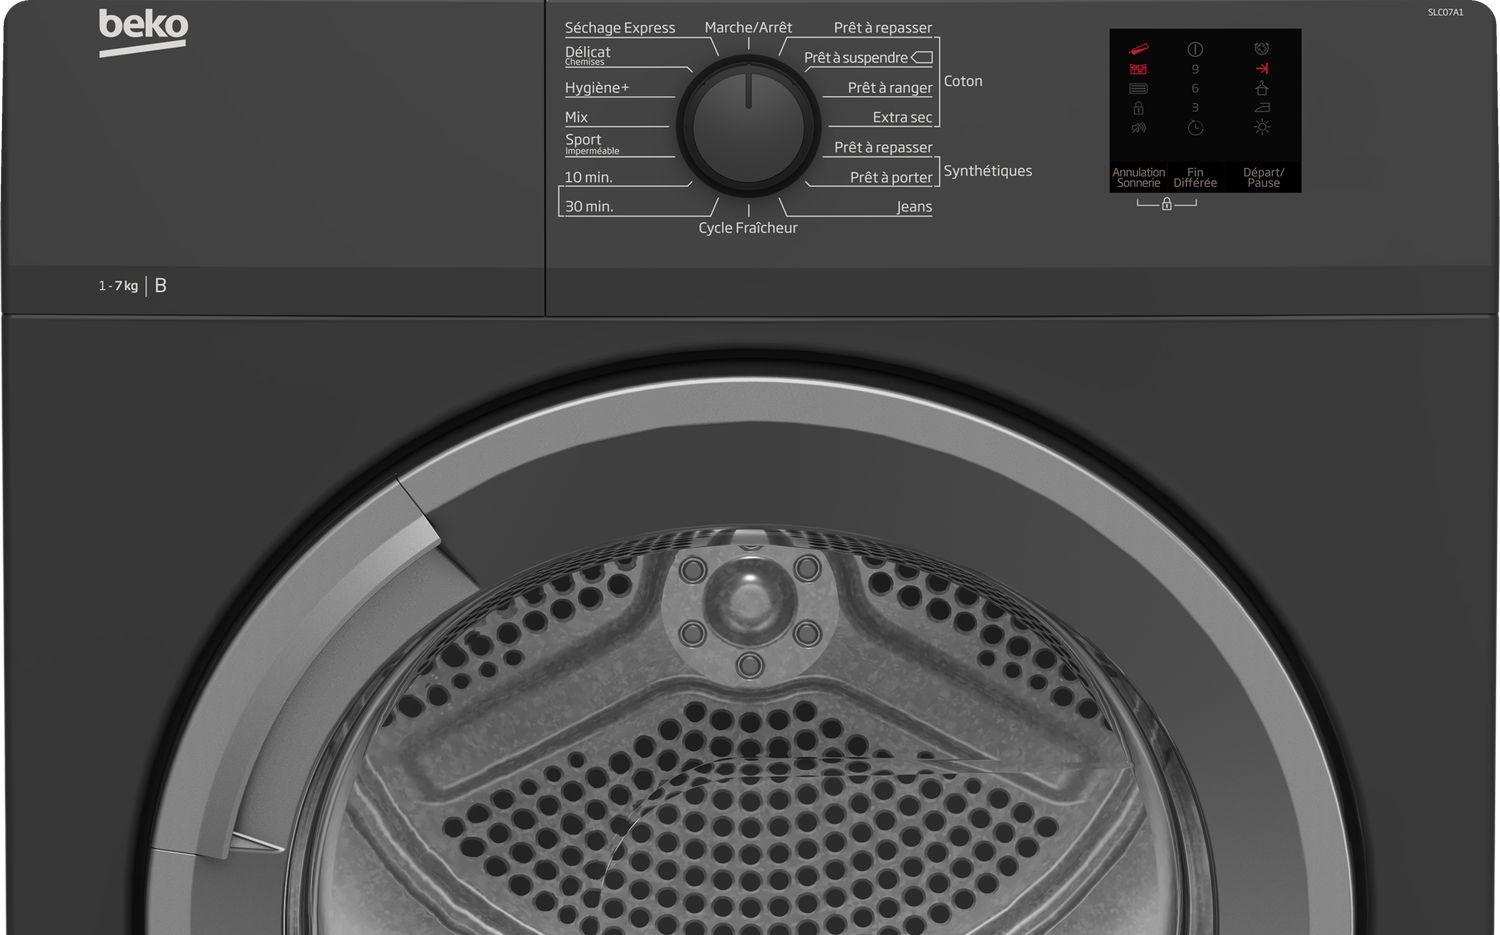The height and width of the screenshot is (935, 1500).
Task: Tap the child lock padlock icon on display
Action: tap(1138, 108)
